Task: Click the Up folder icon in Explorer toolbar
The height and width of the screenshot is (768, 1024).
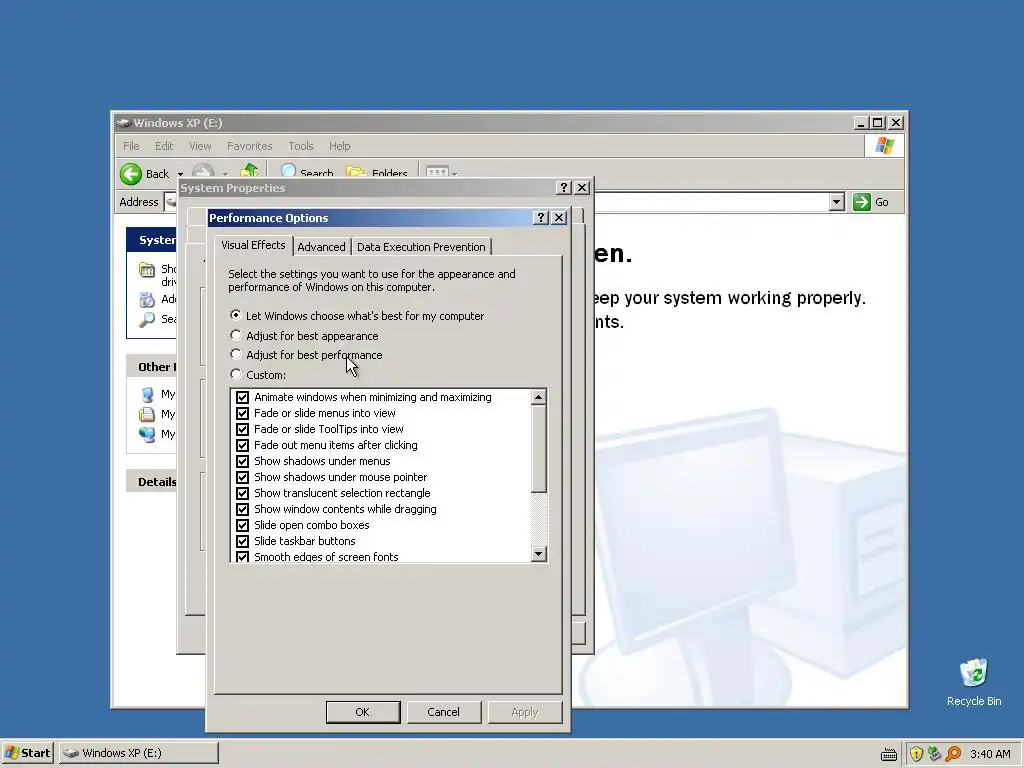Action: pyautogui.click(x=249, y=170)
